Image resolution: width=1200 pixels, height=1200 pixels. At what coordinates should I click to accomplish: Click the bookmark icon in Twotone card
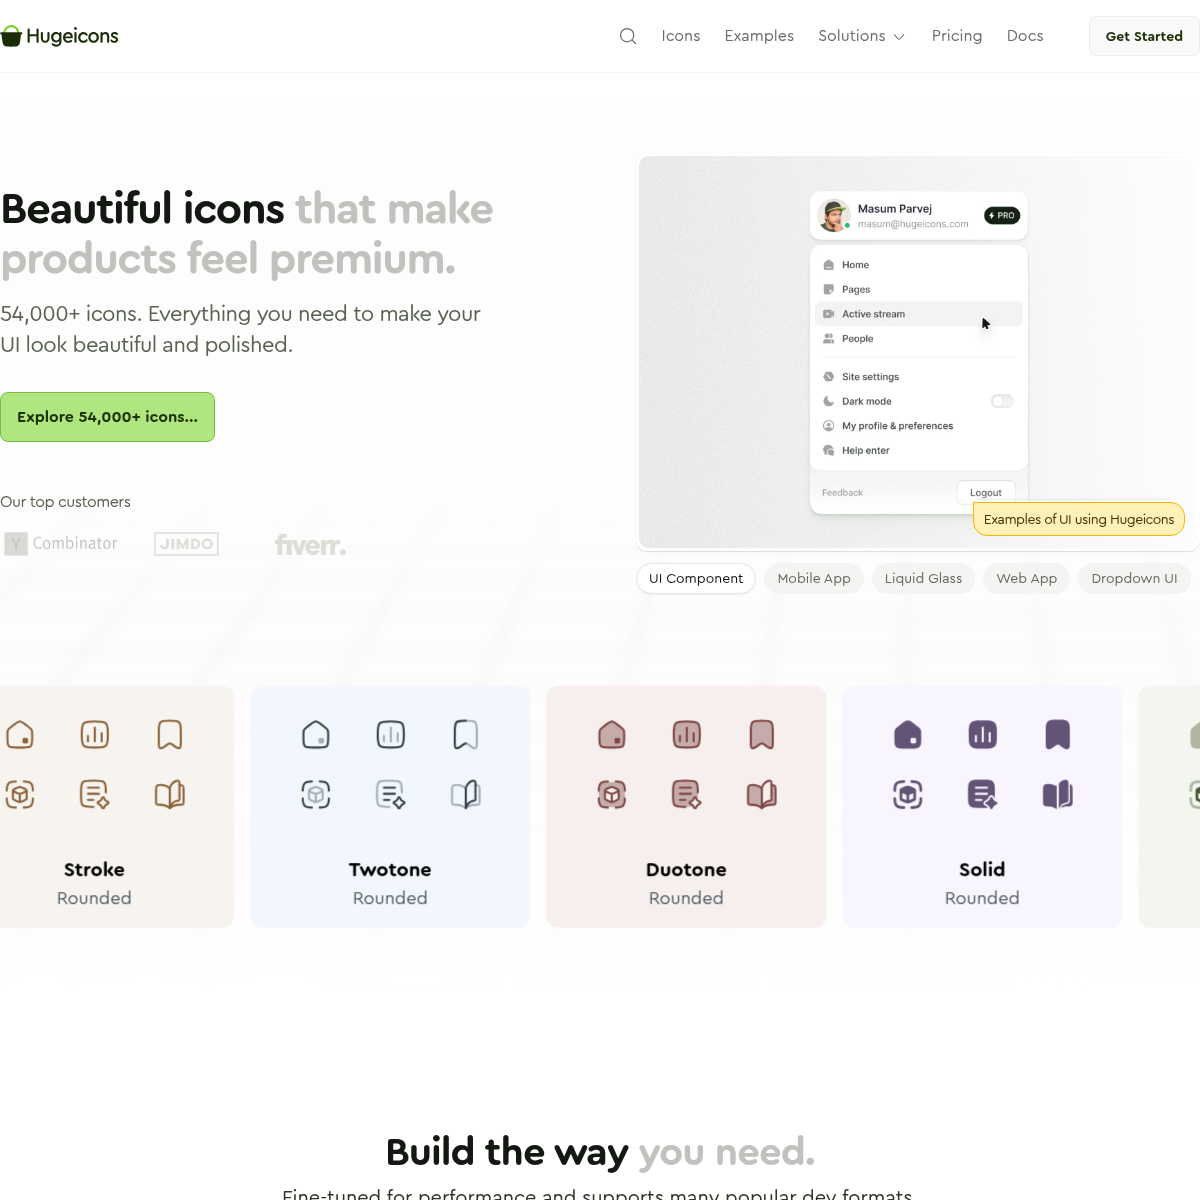pyautogui.click(x=466, y=735)
